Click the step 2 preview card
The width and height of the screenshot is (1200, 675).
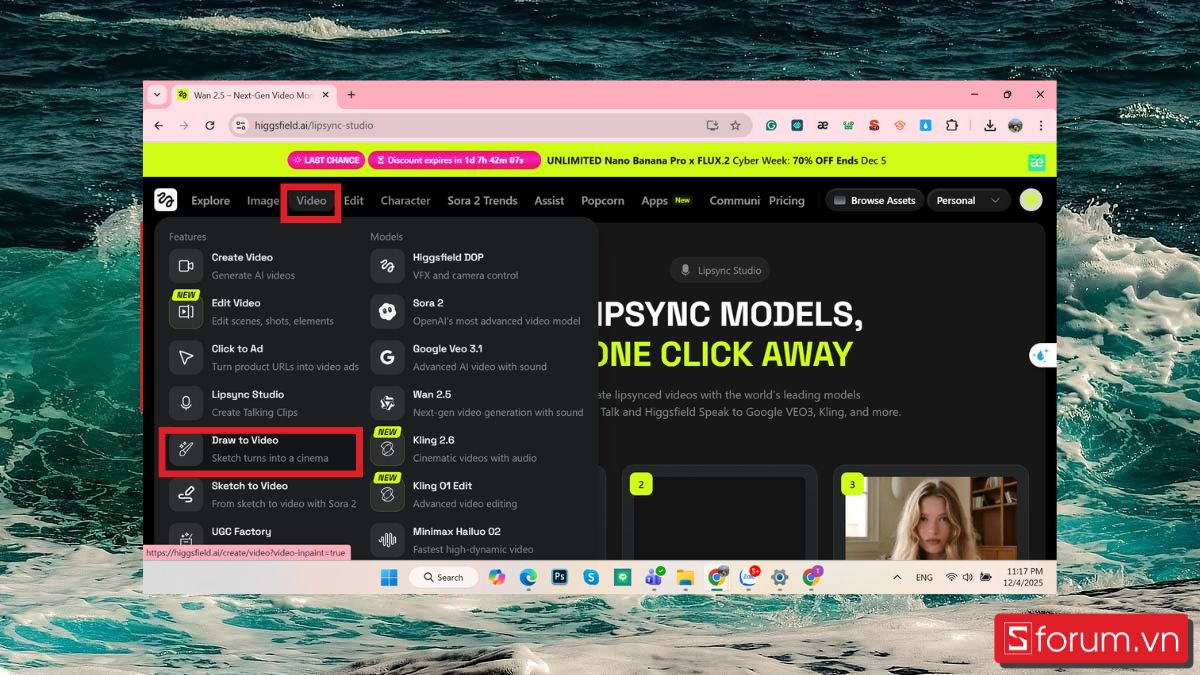719,514
